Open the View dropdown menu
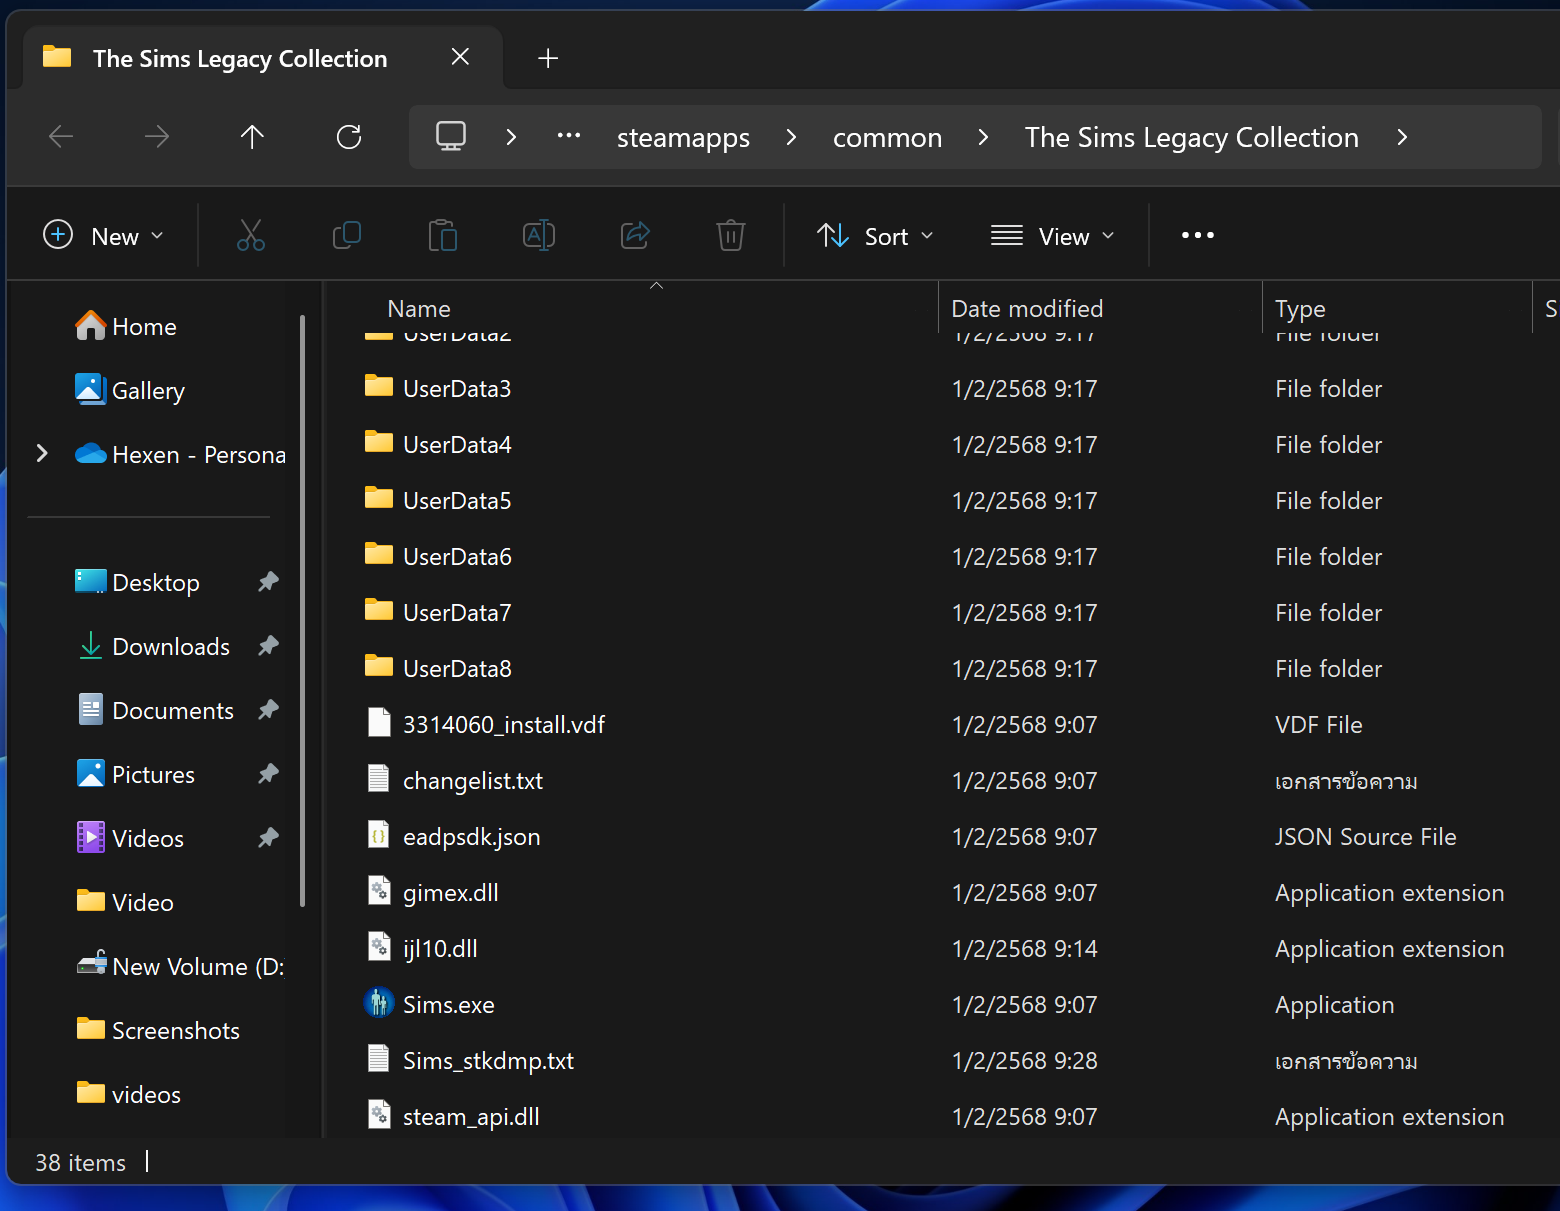Image resolution: width=1560 pixels, height=1211 pixels. 1053,236
